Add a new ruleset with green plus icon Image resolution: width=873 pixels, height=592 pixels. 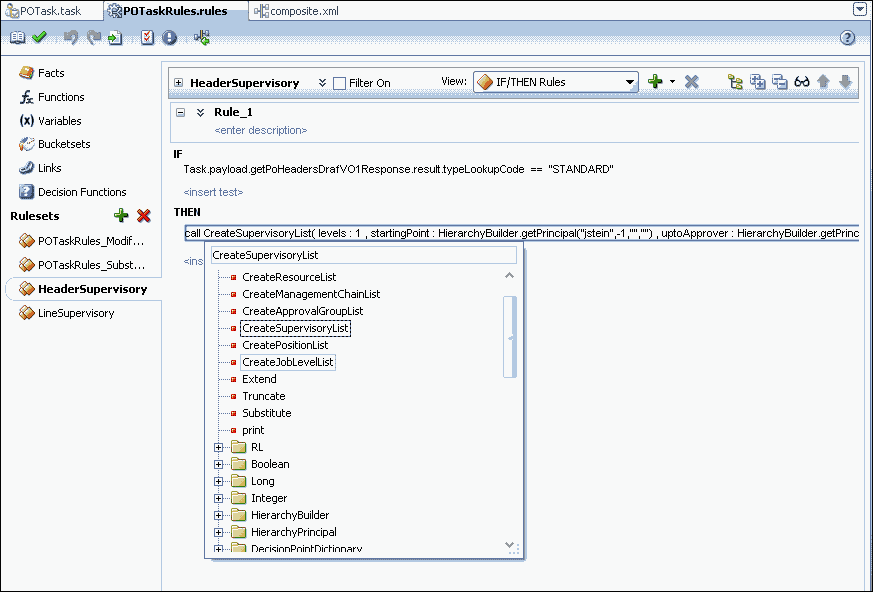pos(122,215)
